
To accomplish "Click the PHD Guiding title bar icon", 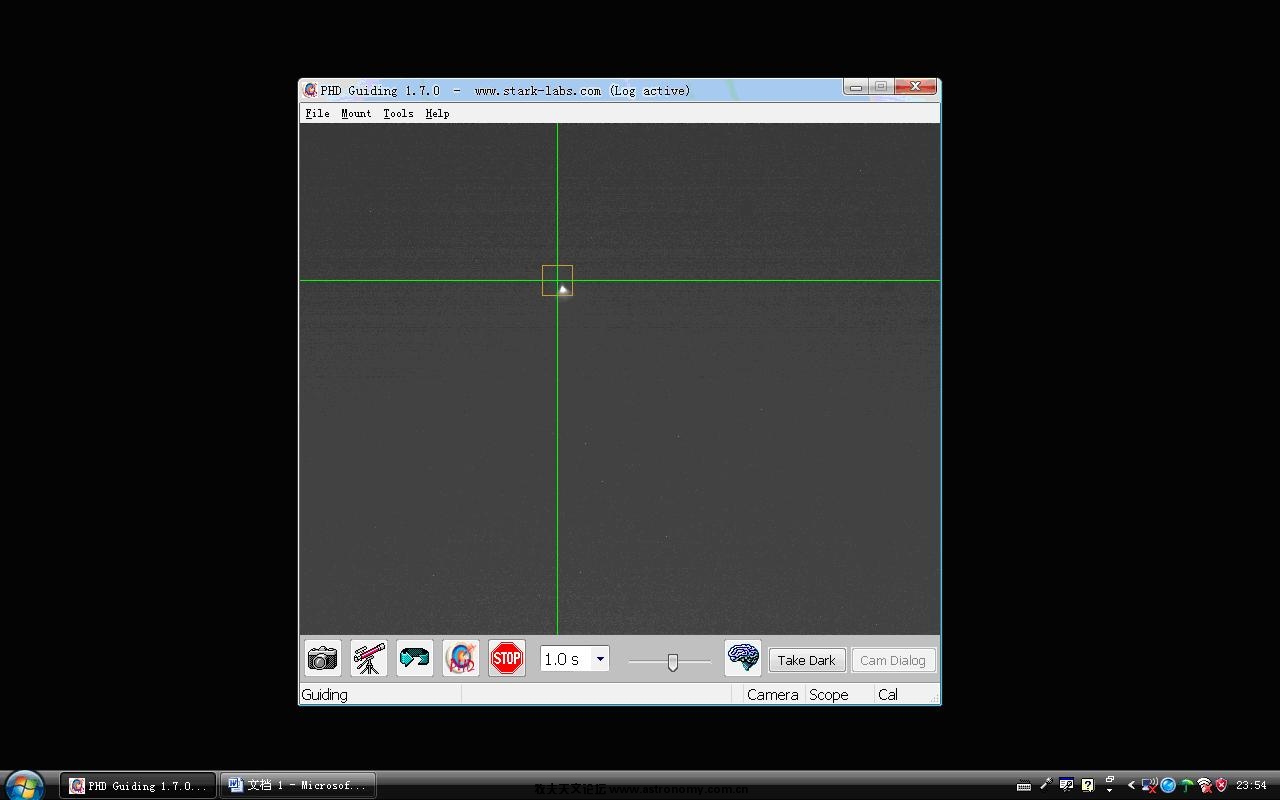I will point(310,90).
